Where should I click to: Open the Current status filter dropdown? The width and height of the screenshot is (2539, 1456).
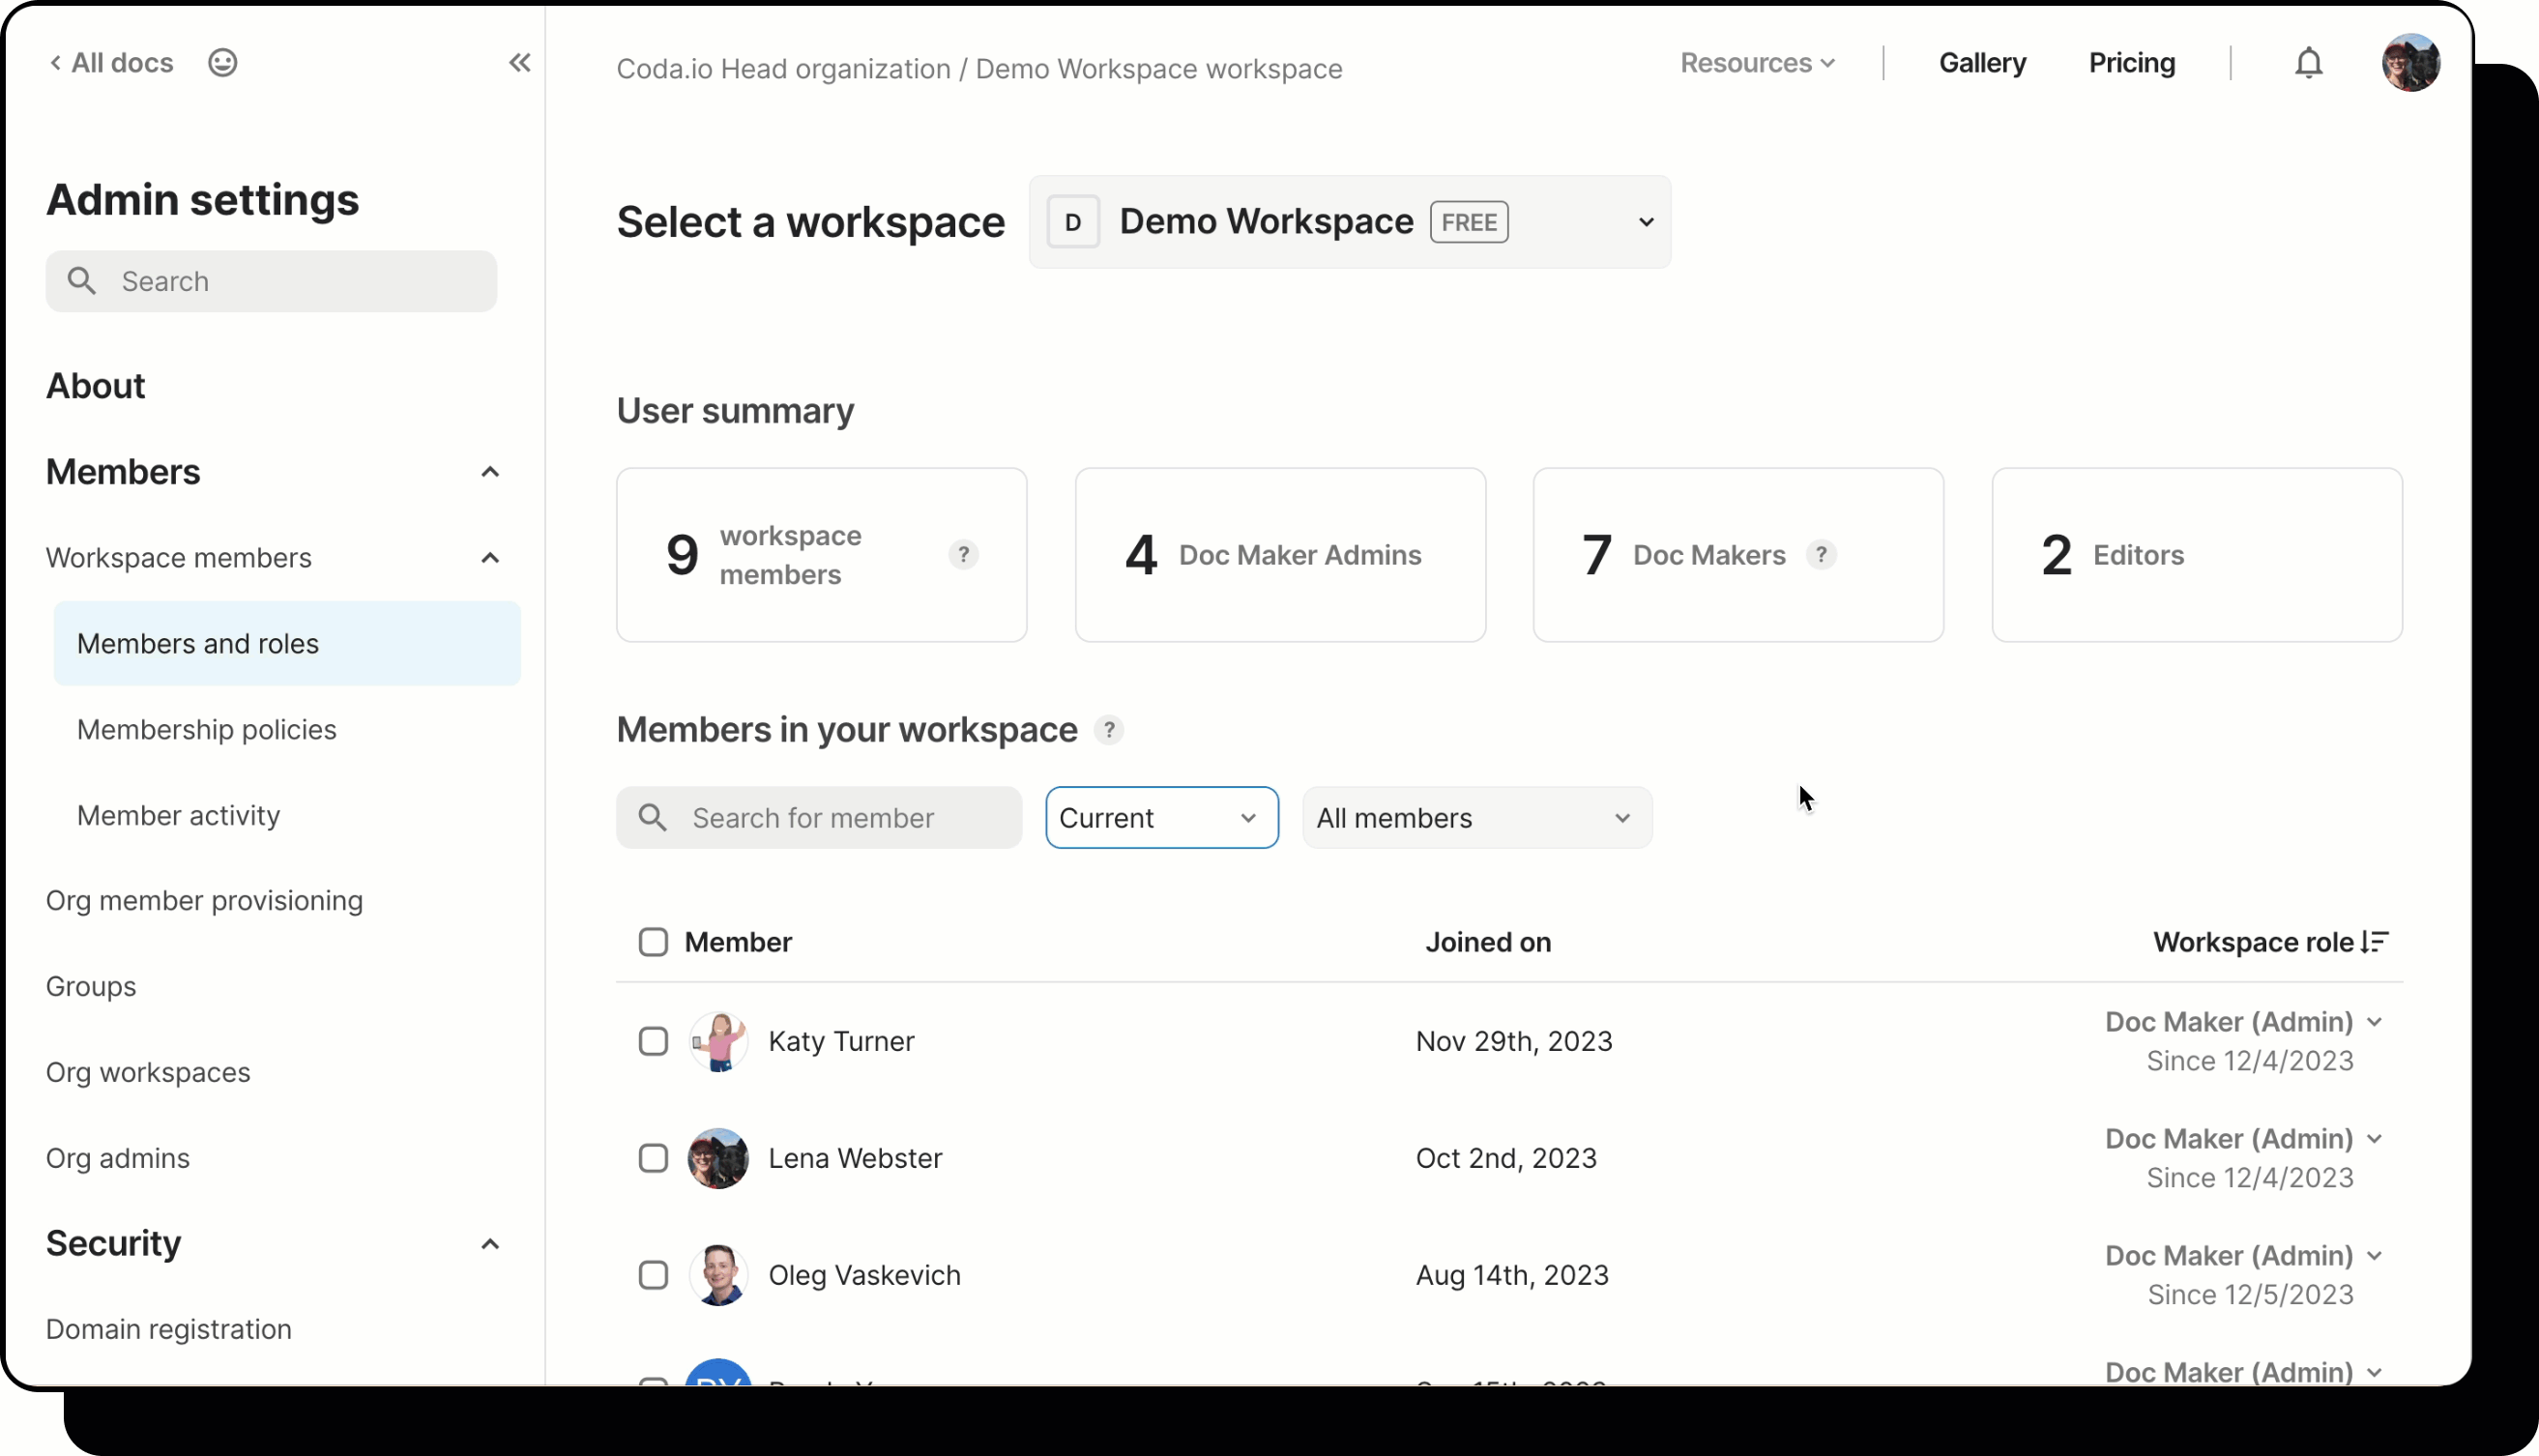[1161, 818]
